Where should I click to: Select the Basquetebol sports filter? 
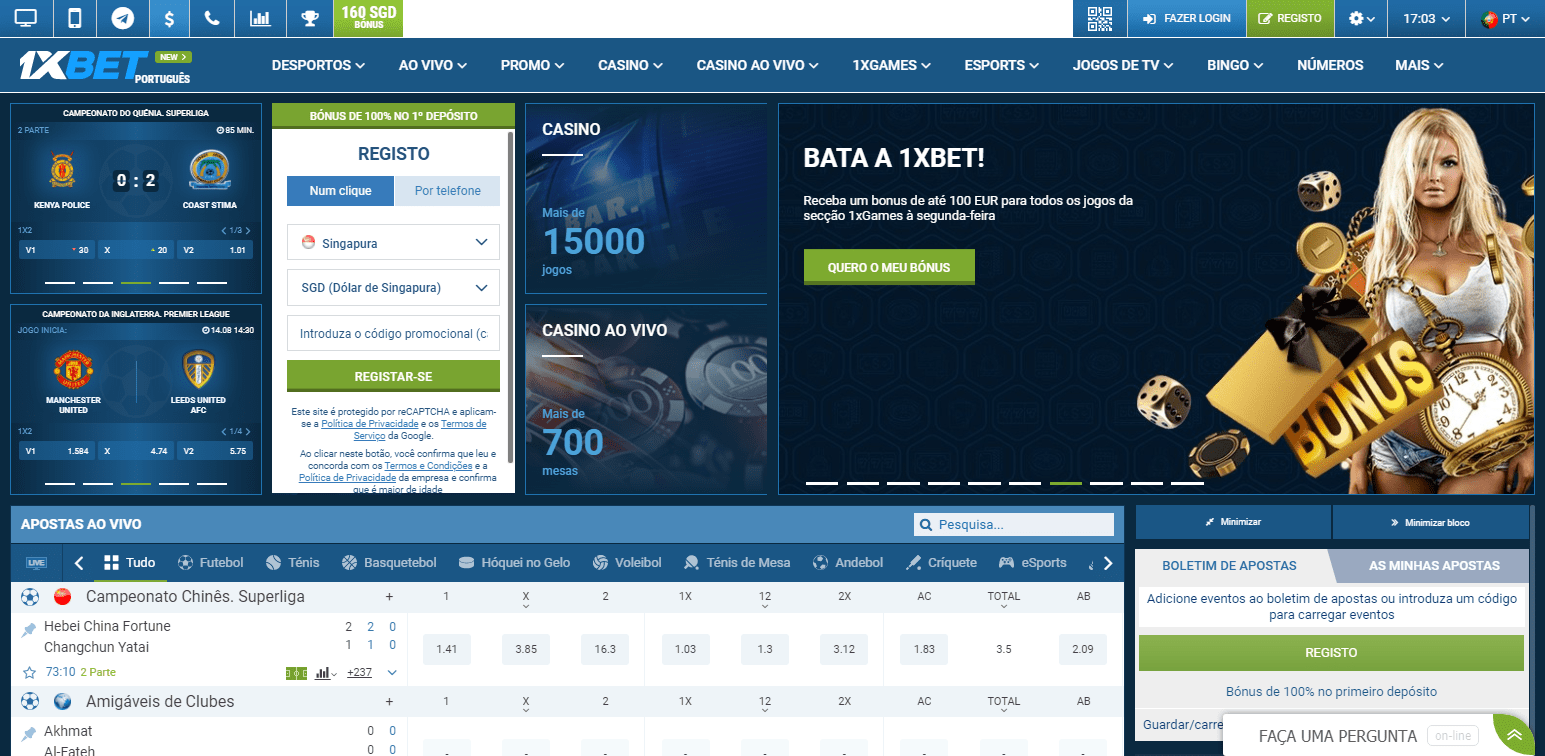[389, 563]
